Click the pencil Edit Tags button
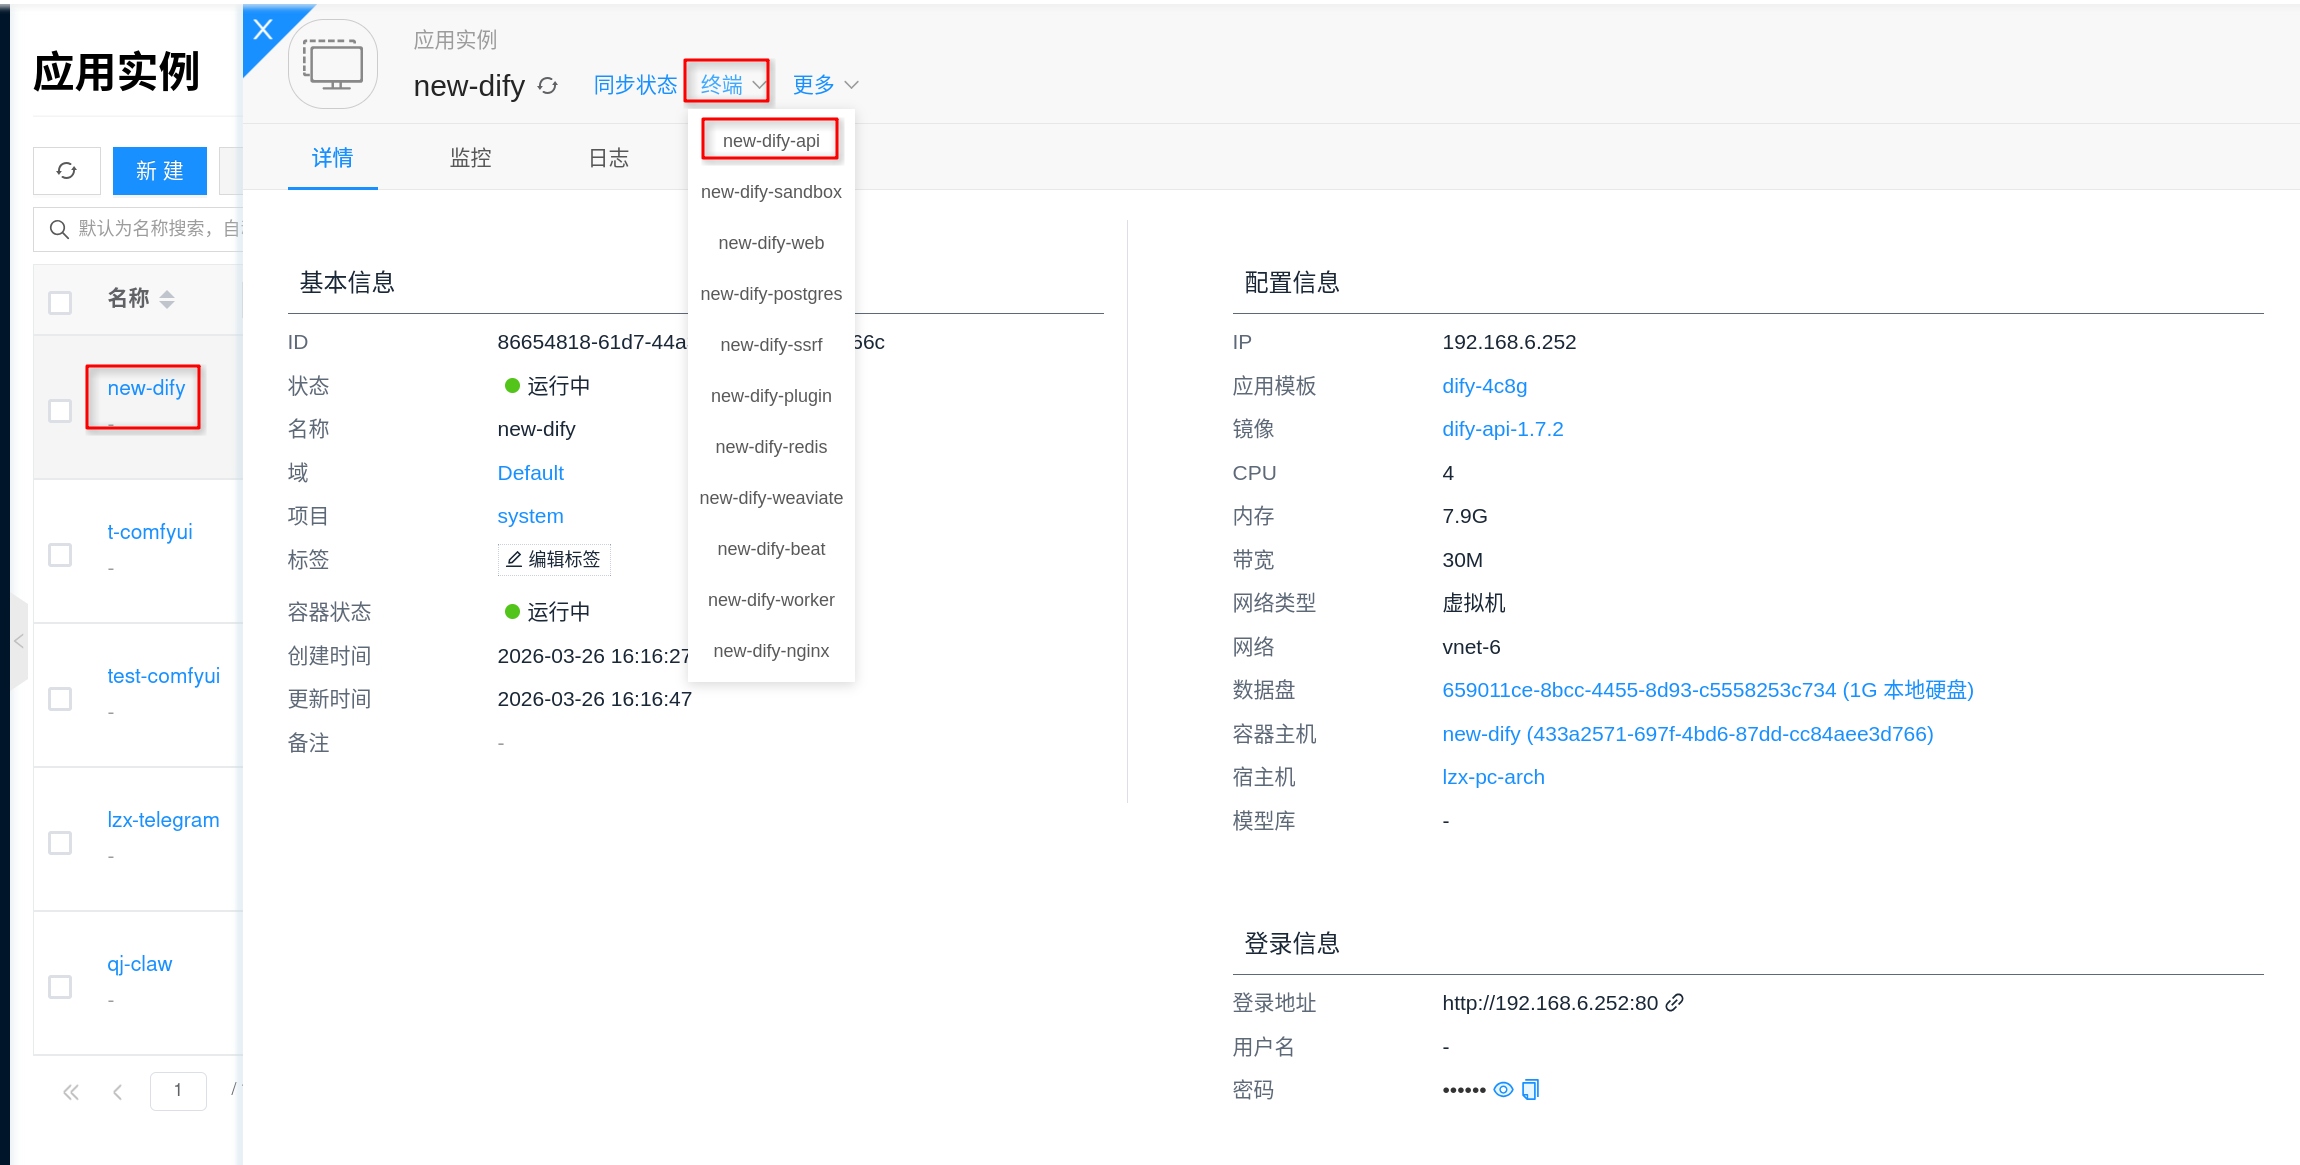This screenshot has width=2300, height=1165. (x=554, y=560)
